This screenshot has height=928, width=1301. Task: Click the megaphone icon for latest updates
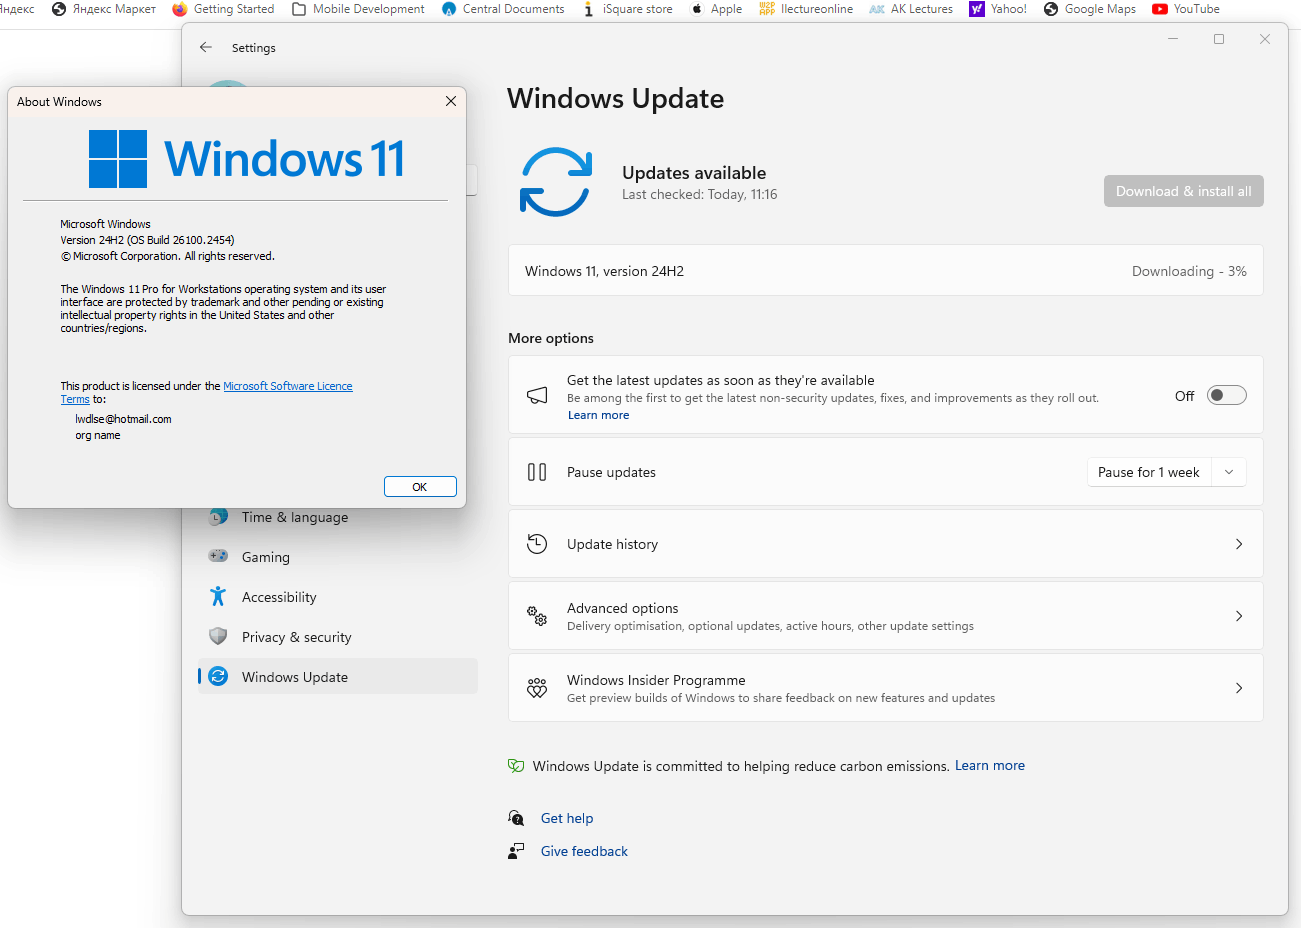point(537,396)
